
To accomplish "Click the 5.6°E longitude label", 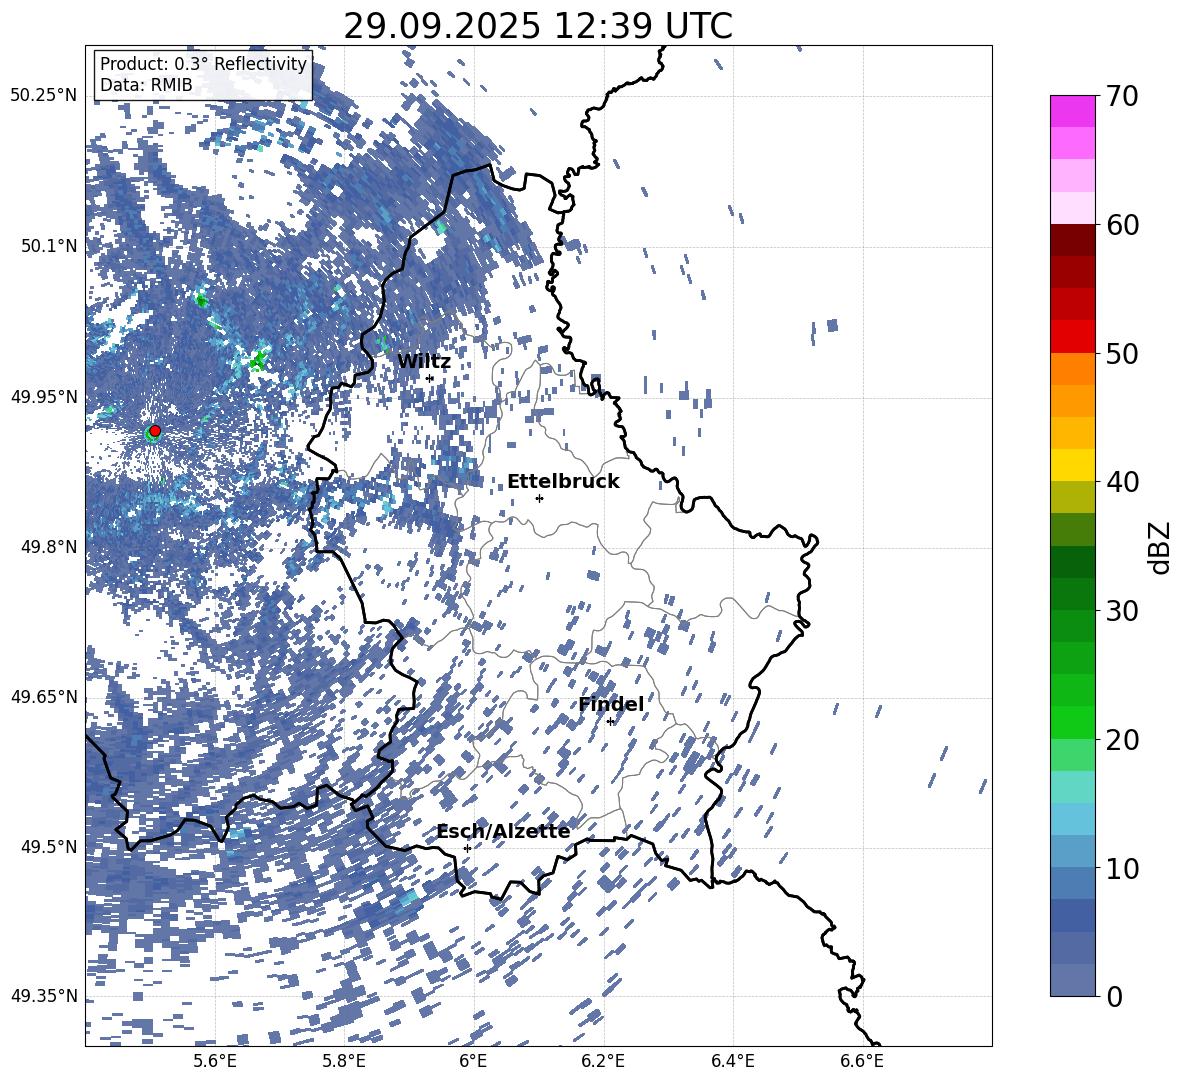I will 215,1061.
